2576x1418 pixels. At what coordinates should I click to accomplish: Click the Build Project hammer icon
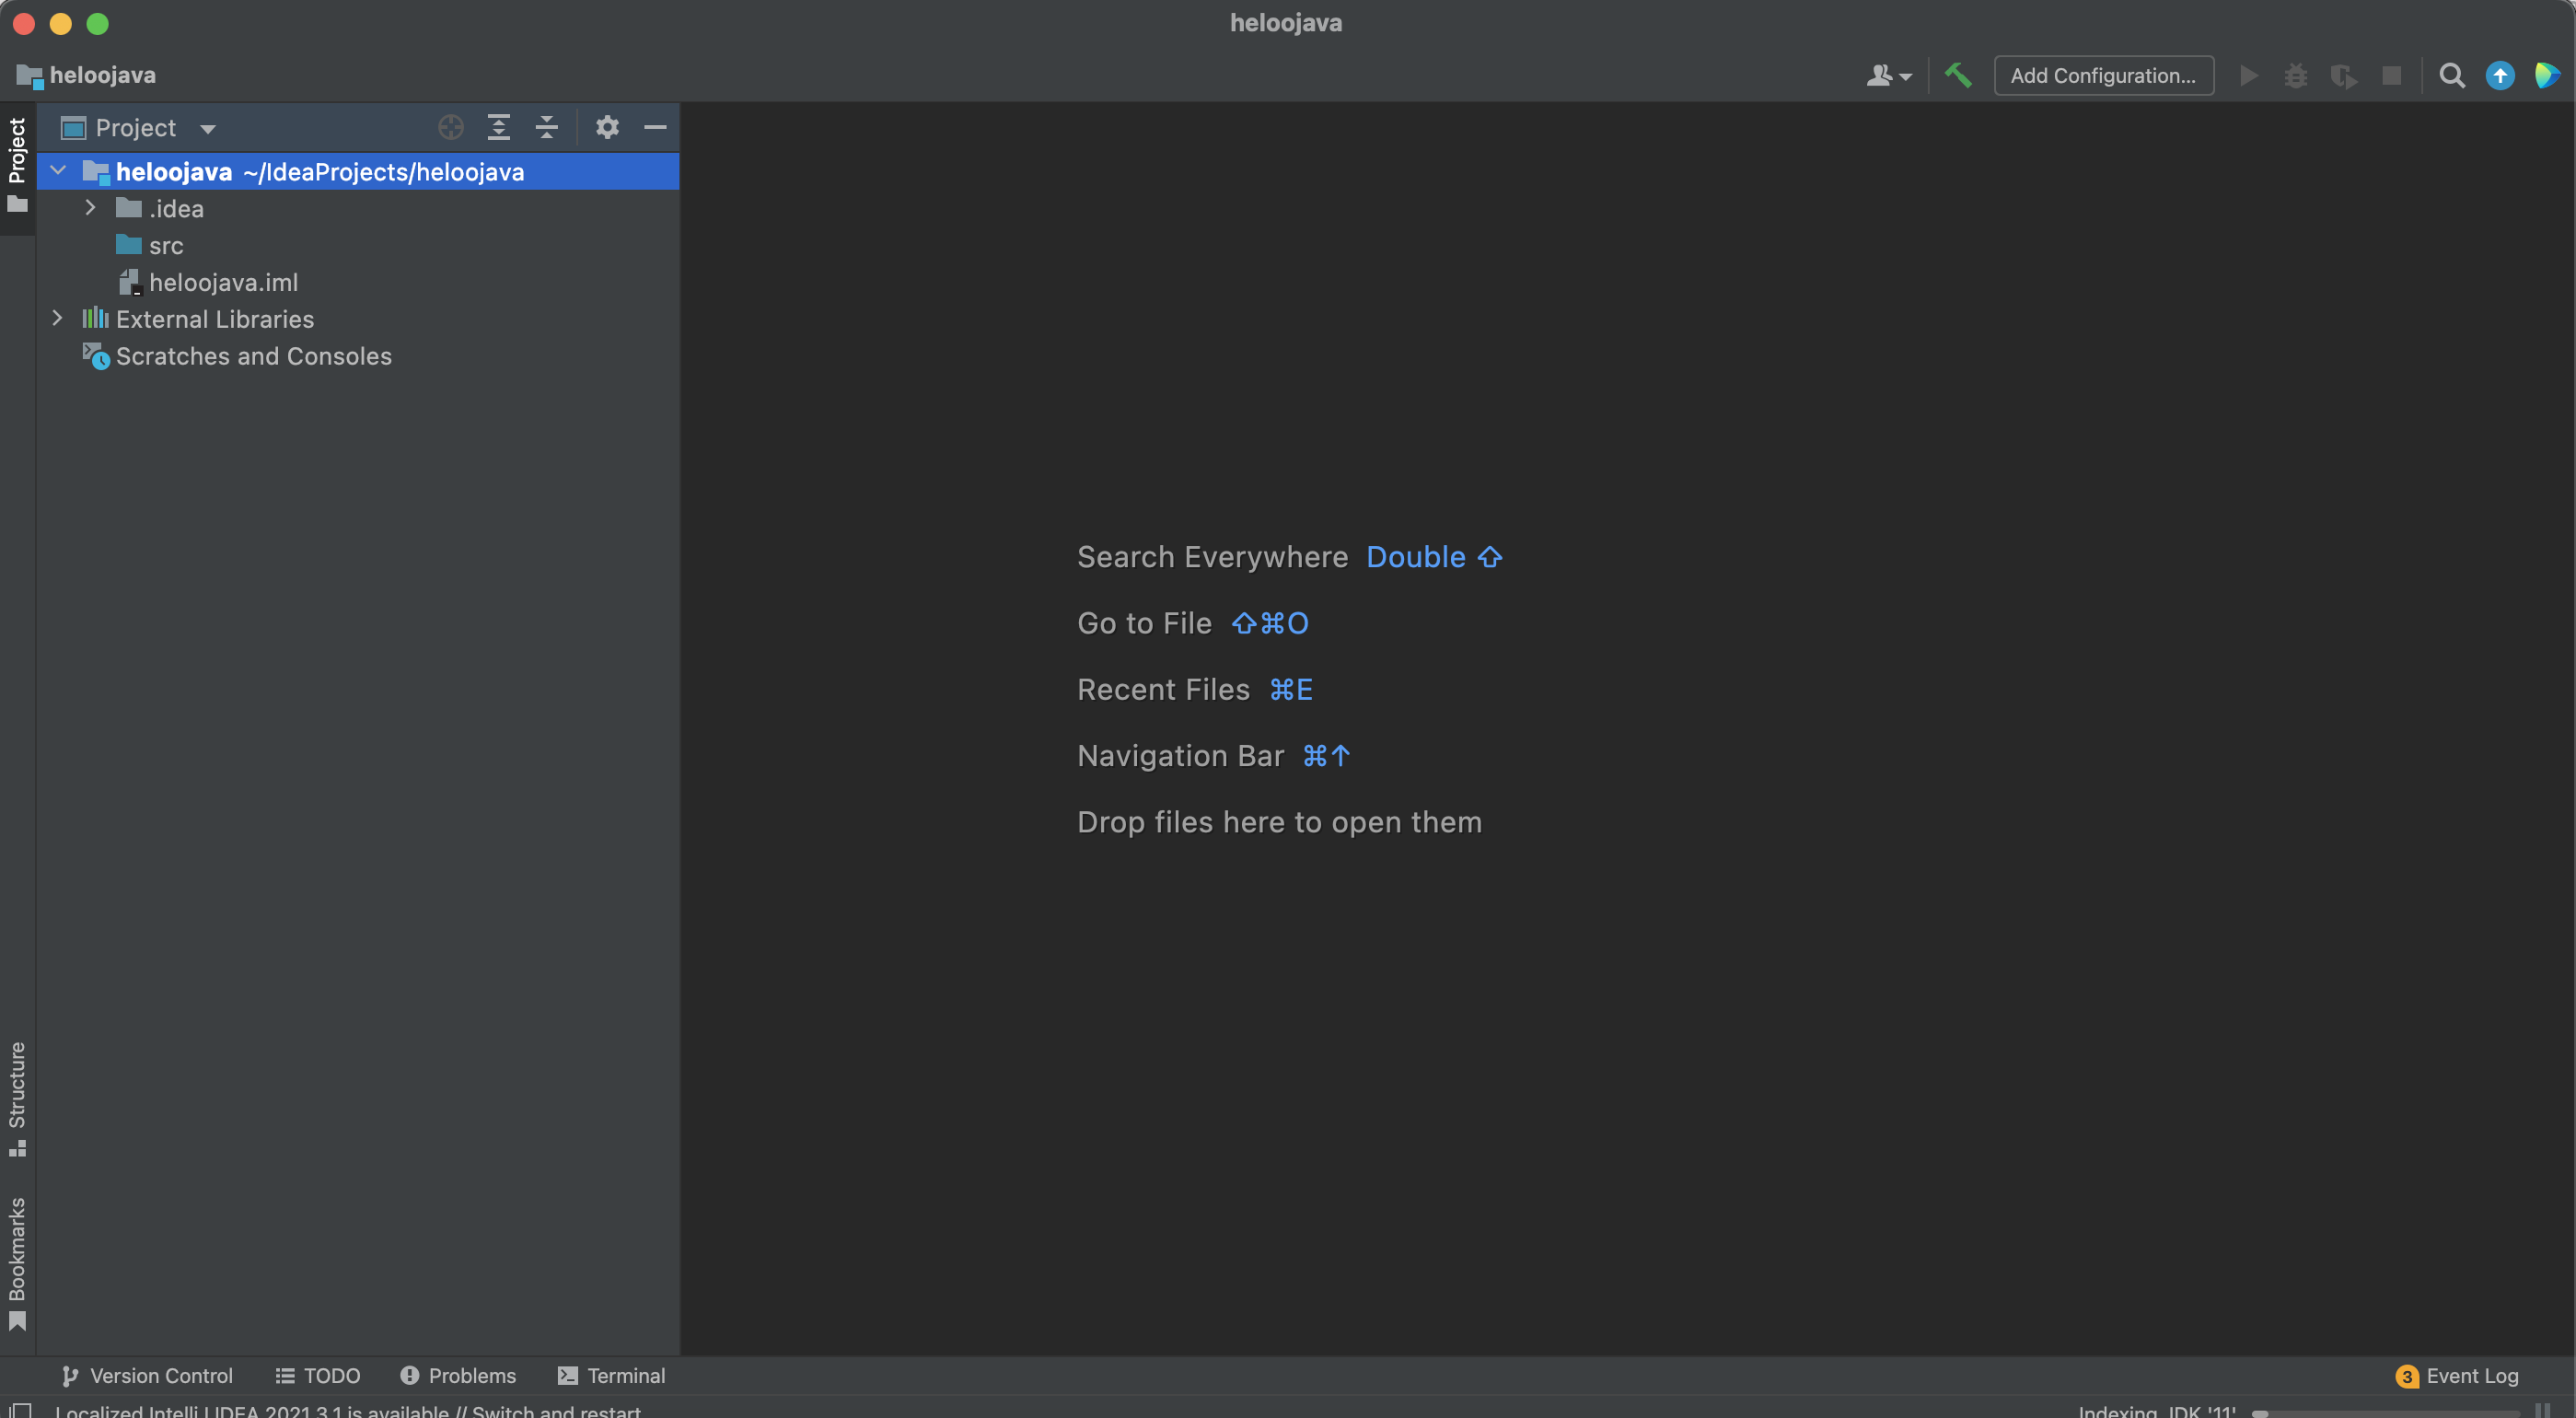tap(1957, 75)
